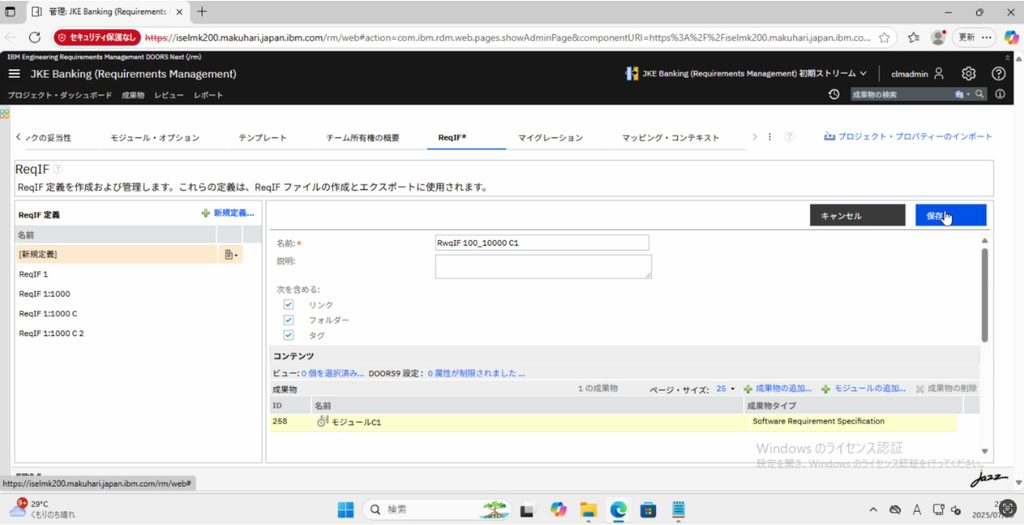Open the Edge Copilot icon
1024x525 pixels.
(x=1011, y=37)
